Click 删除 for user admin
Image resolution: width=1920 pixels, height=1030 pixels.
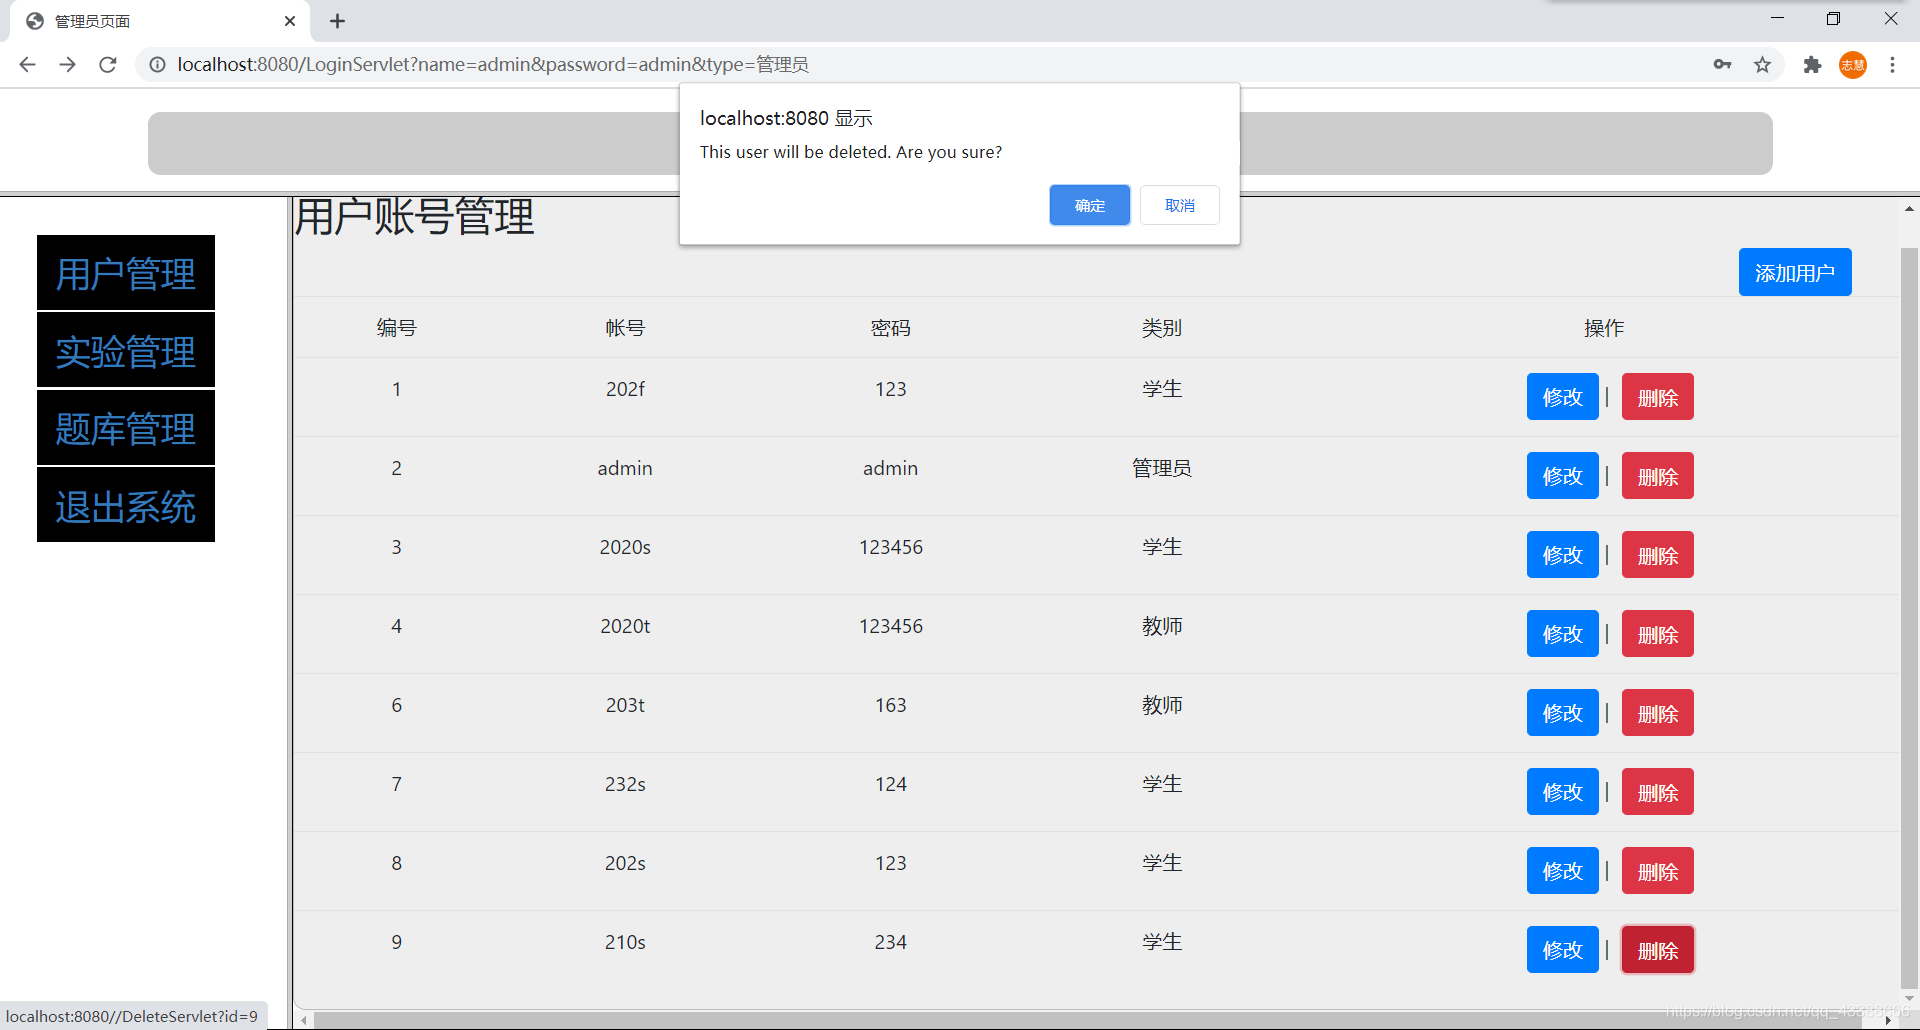pos(1657,476)
